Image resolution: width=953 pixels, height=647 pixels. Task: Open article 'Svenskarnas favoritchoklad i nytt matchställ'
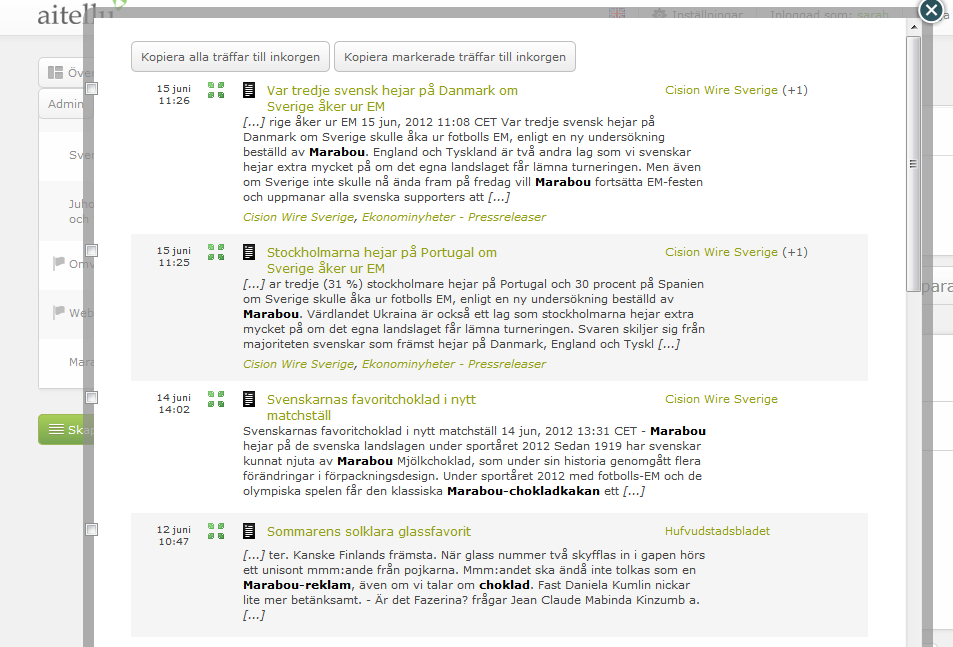(371, 408)
